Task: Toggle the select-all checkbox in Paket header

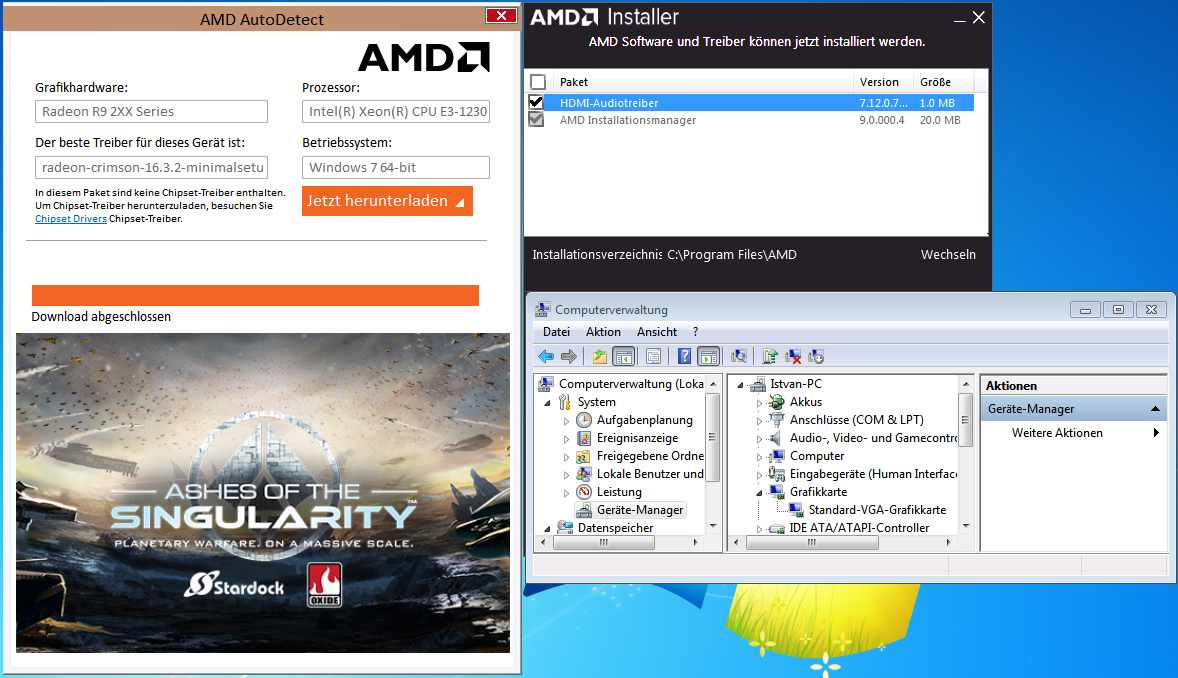Action: [538, 82]
